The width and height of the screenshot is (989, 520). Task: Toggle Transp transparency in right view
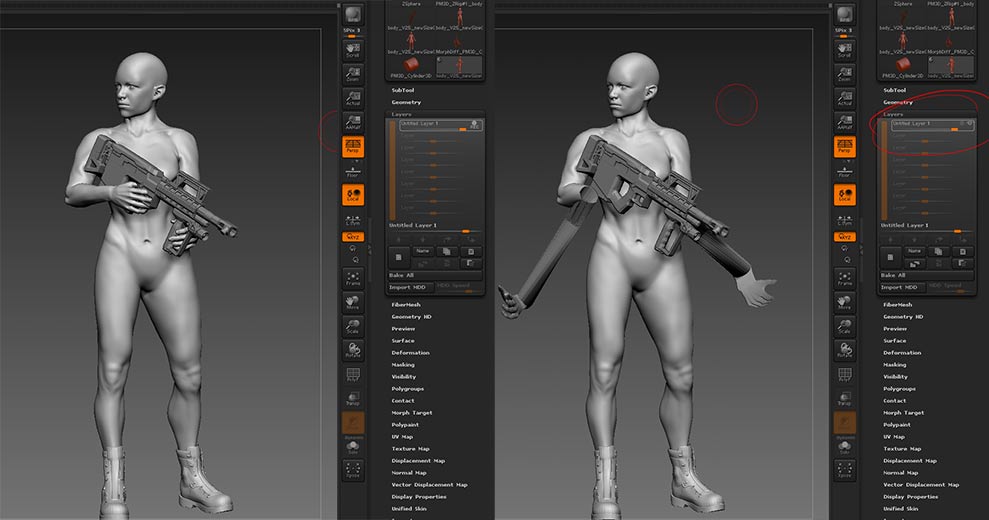[845, 398]
